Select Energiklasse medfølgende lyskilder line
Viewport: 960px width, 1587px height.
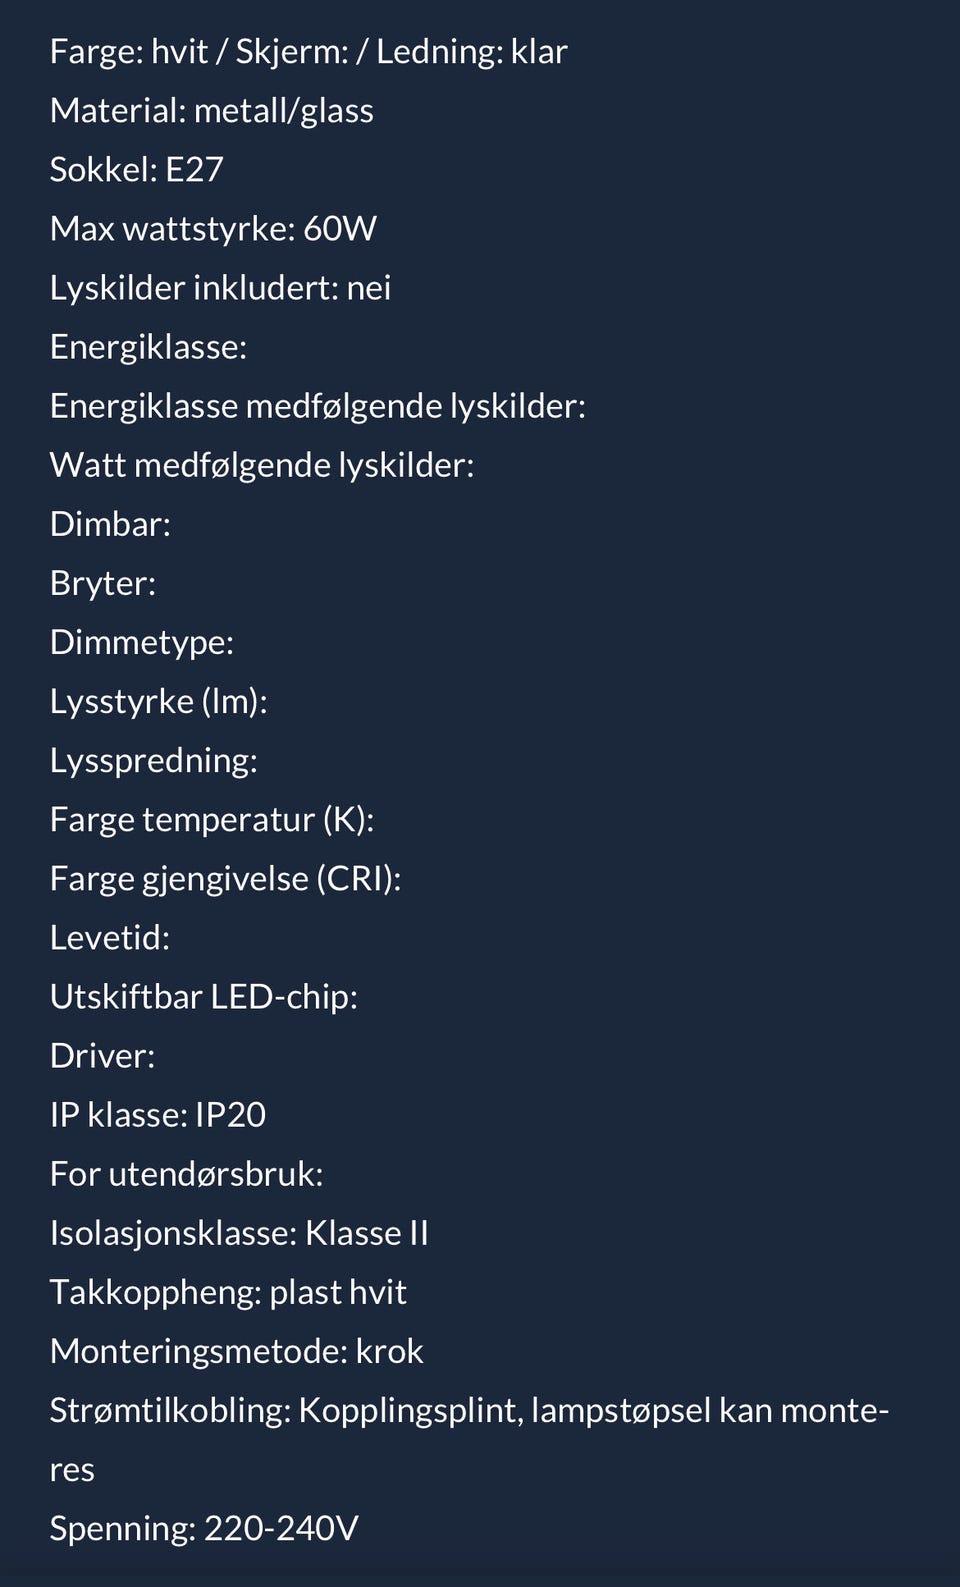[x=318, y=406]
